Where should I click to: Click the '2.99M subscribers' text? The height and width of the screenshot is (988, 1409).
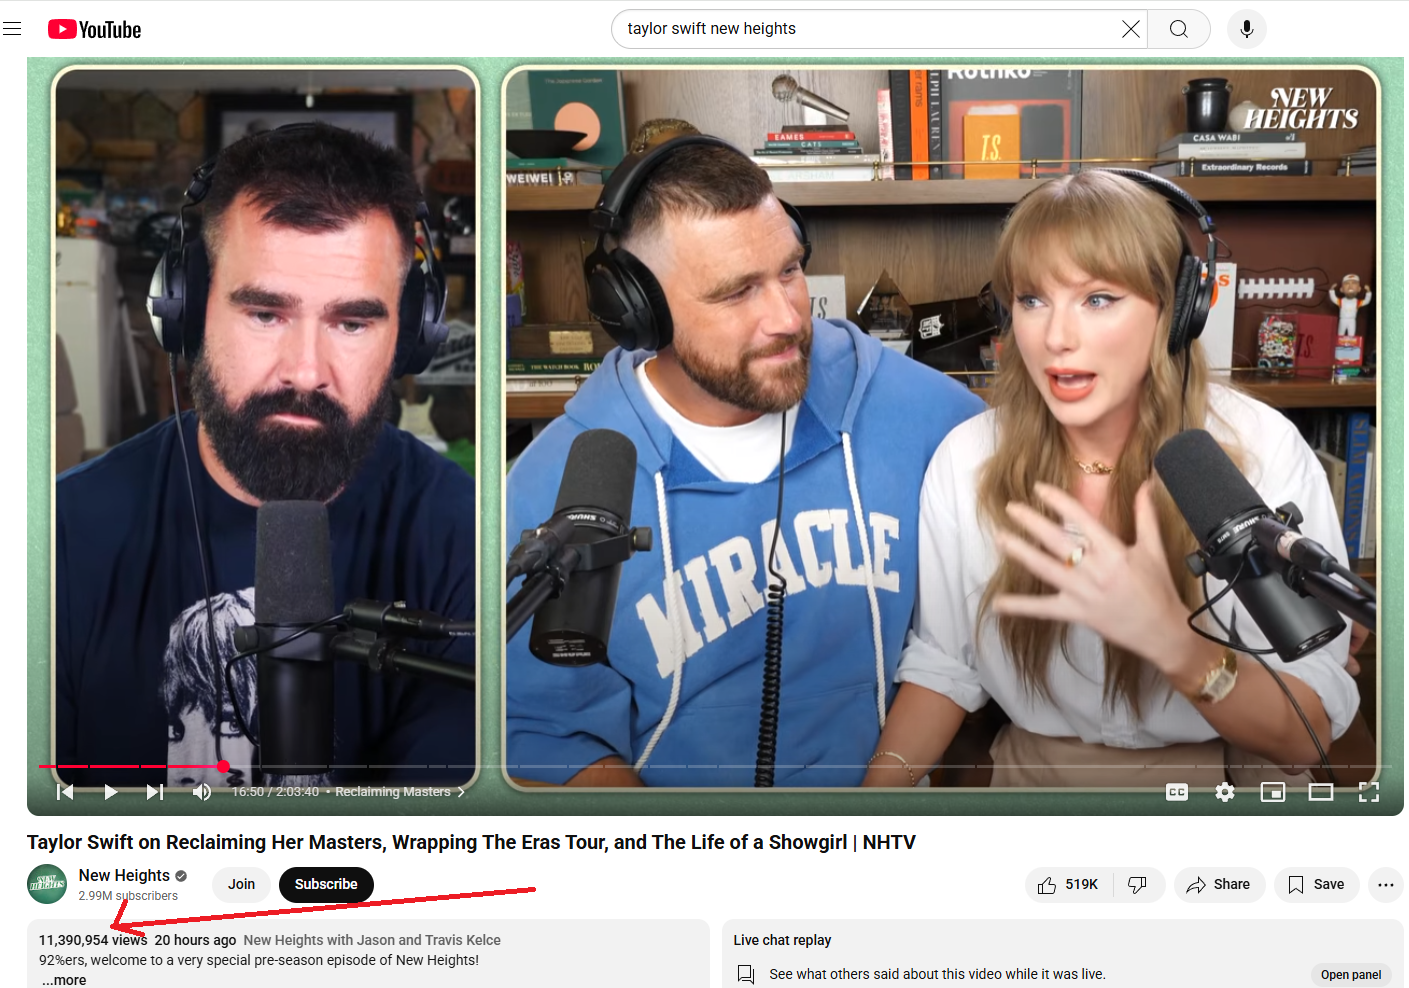pyautogui.click(x=128, y=896)
